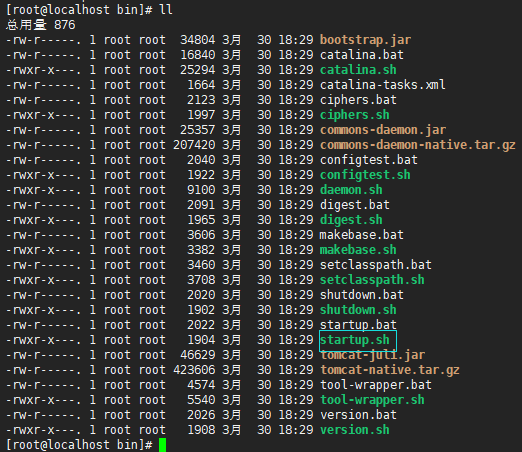Viewport: 522px width, 452px height.
Task: Click the ciphers.bat file name
Action: point(358,100)
